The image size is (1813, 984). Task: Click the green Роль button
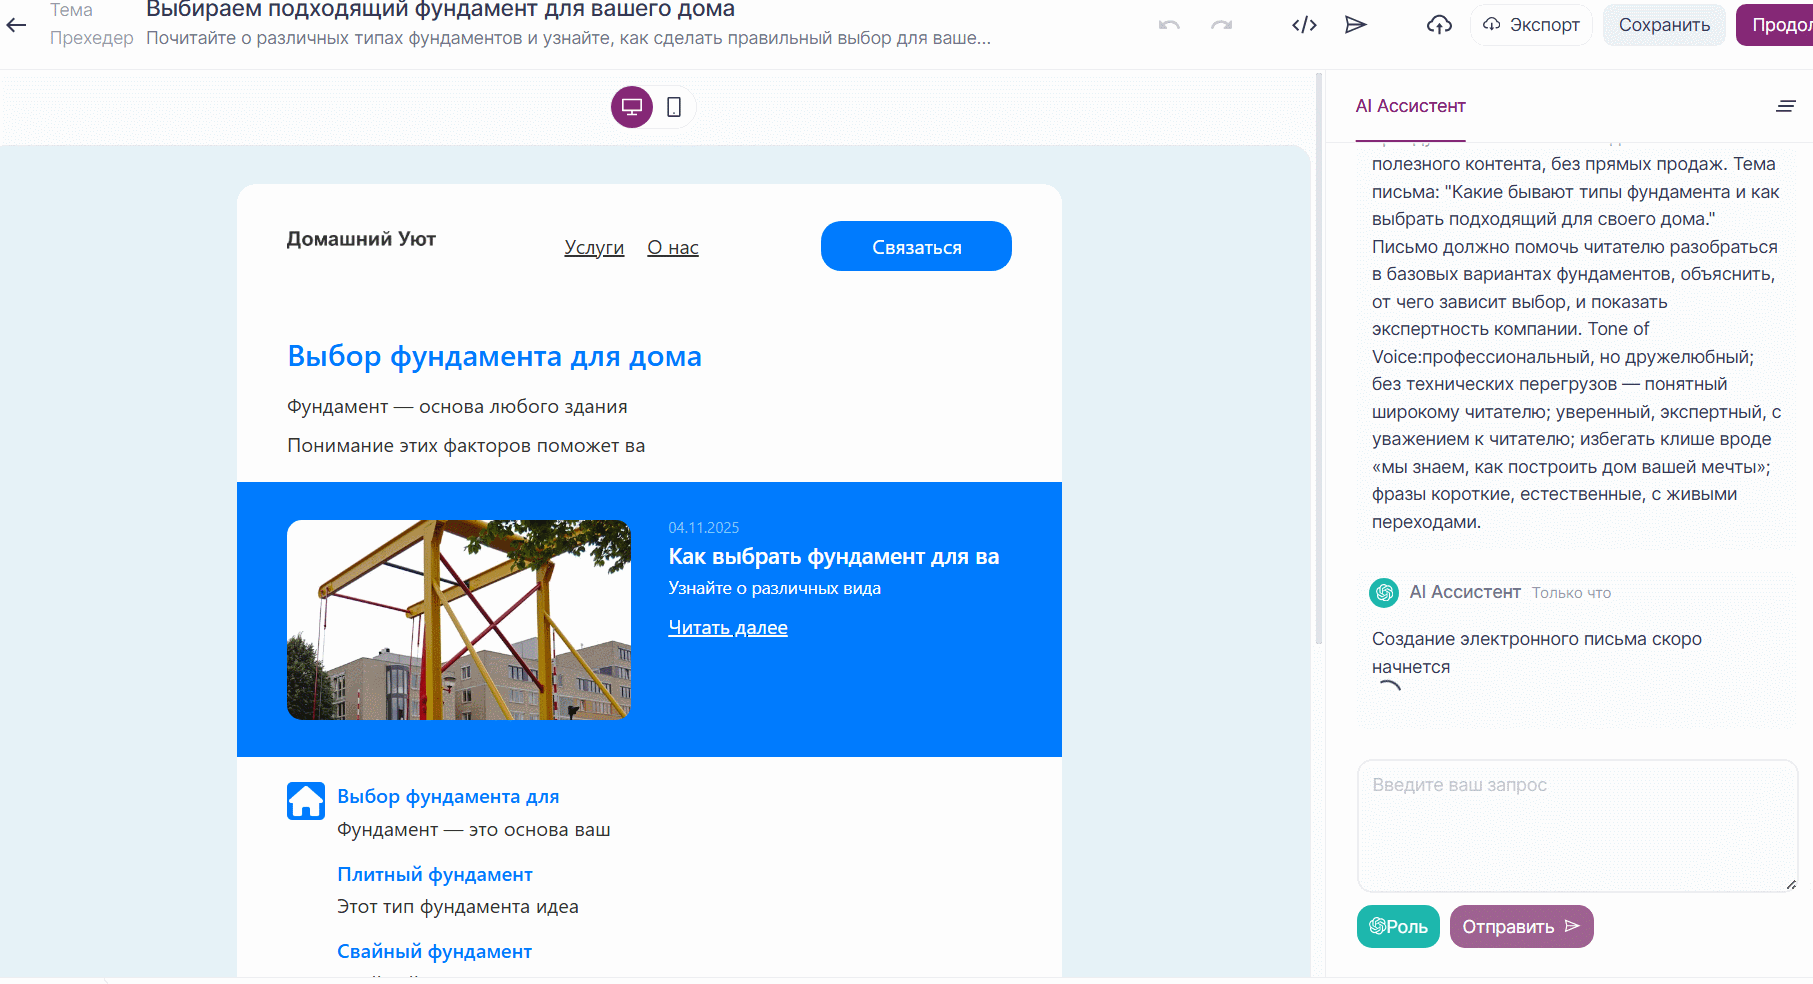(x=1398, y=926)
